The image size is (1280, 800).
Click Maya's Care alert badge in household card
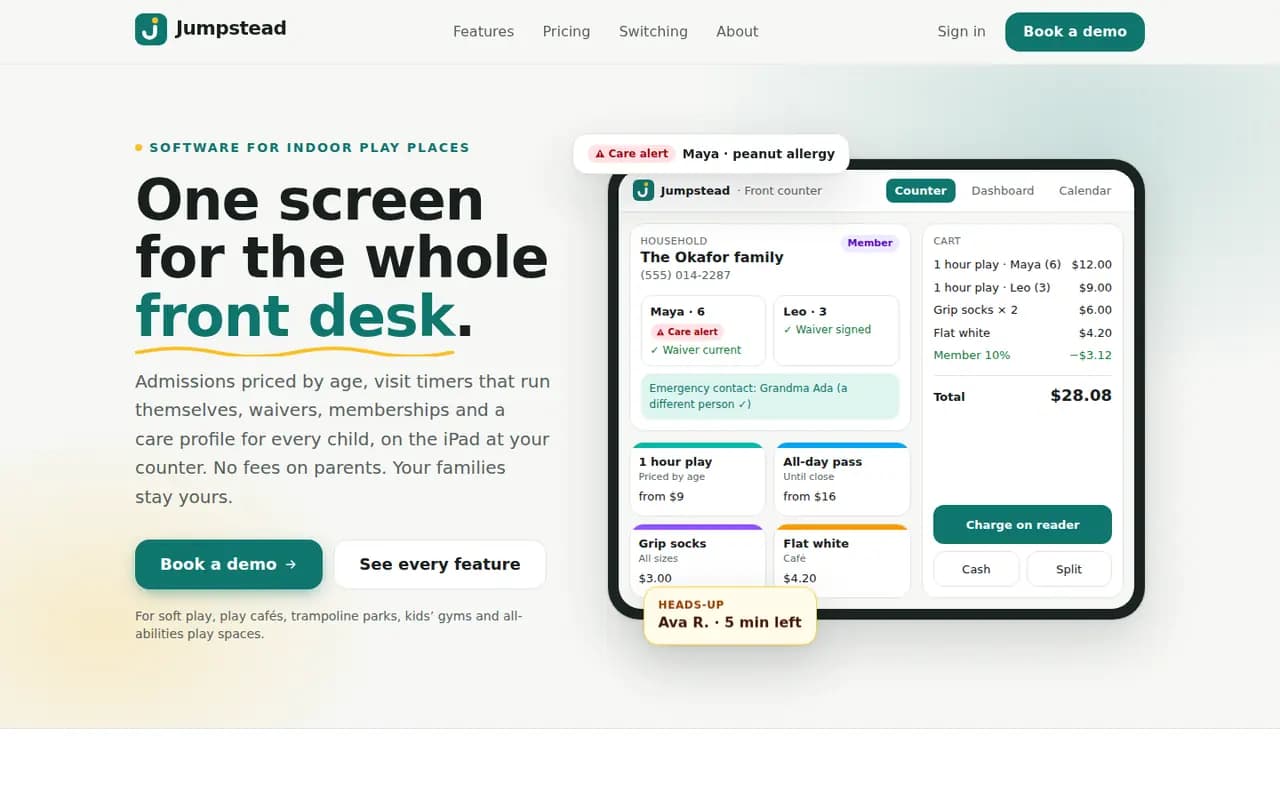pos(686,331)
